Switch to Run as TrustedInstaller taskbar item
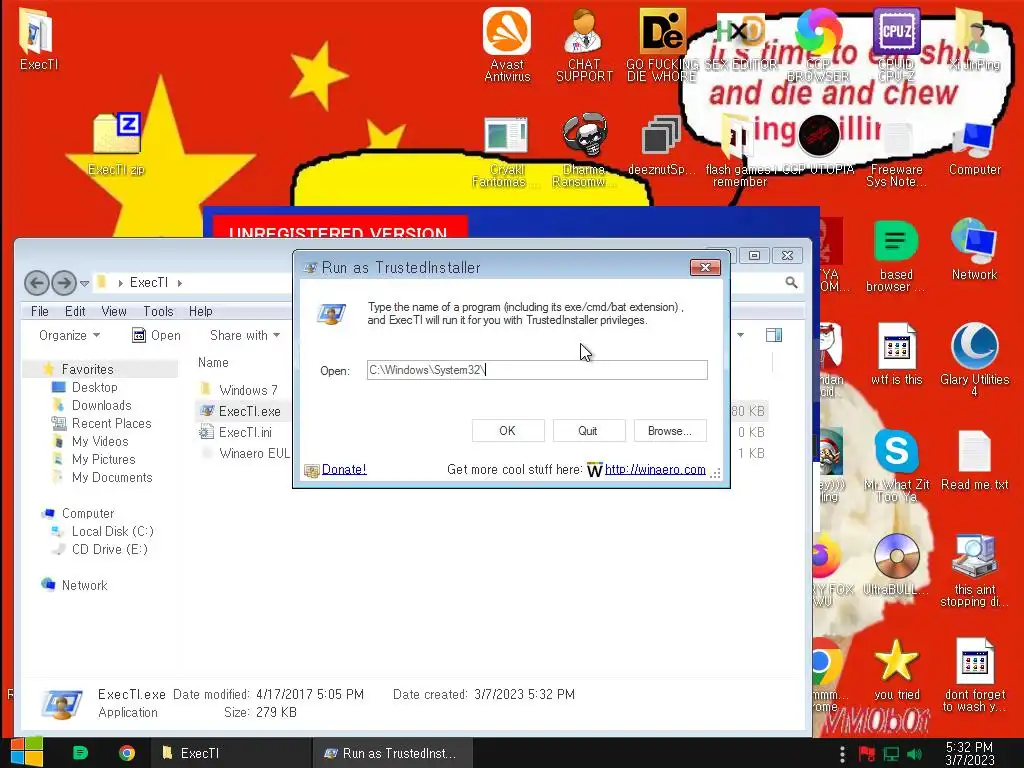This screenshot has width=1024, height=768. pos(391,753)
